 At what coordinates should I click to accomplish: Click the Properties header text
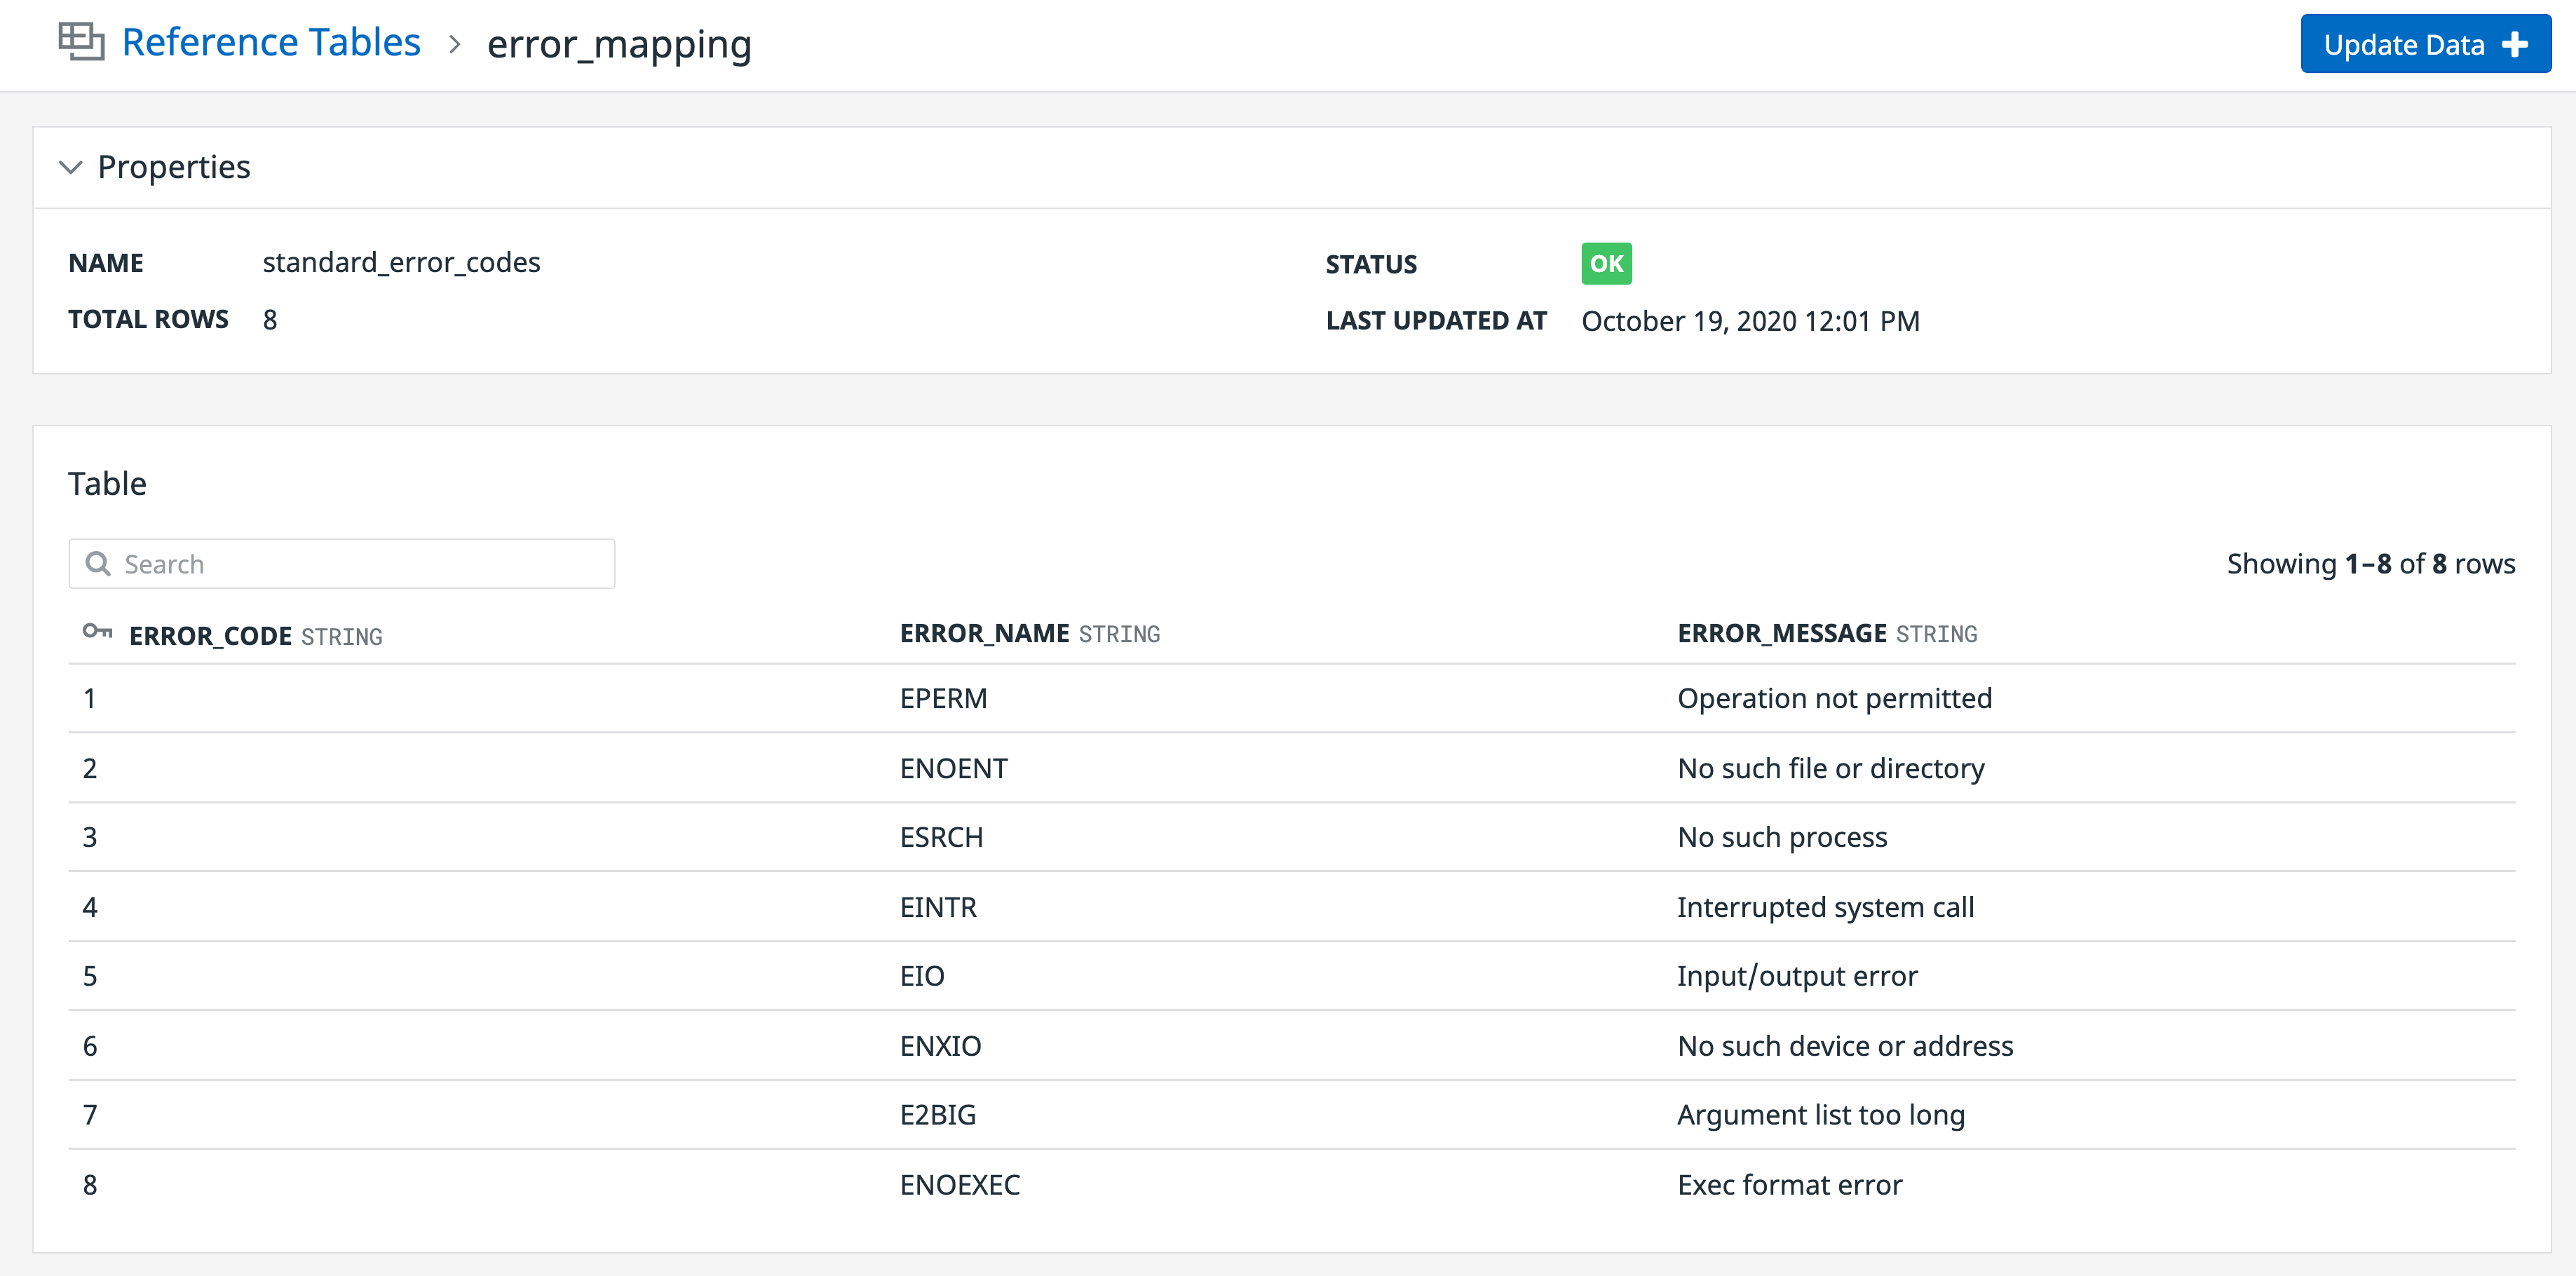coord(173,167)
